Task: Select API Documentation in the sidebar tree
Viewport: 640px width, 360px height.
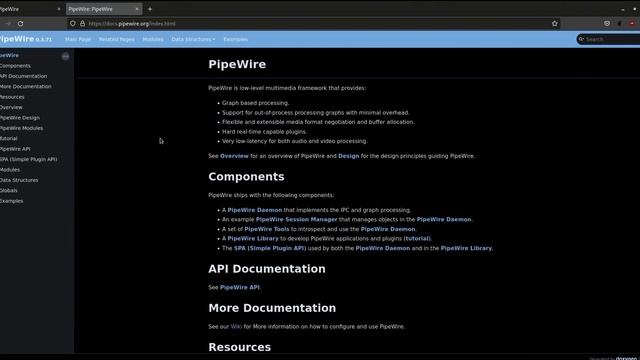Action: tap(23, 76)
